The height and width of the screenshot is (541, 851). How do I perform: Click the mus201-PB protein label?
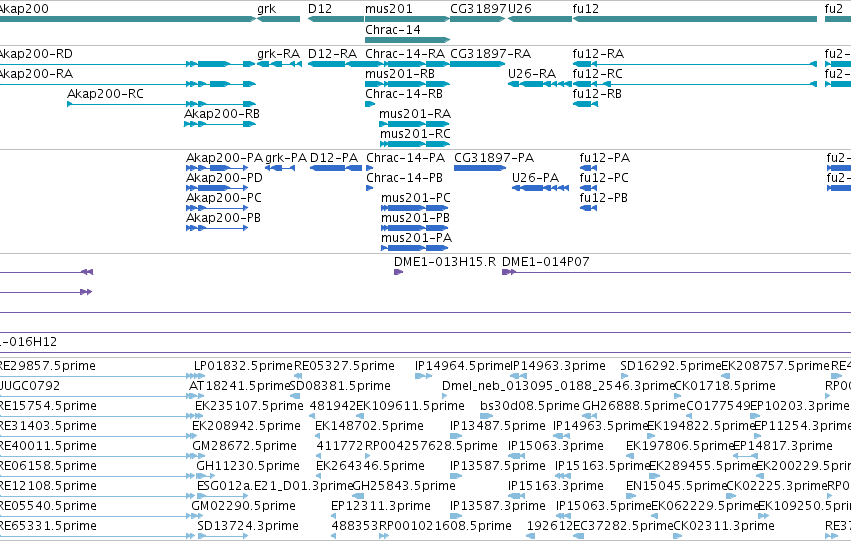pyautogui.click(x=415, y=218)
